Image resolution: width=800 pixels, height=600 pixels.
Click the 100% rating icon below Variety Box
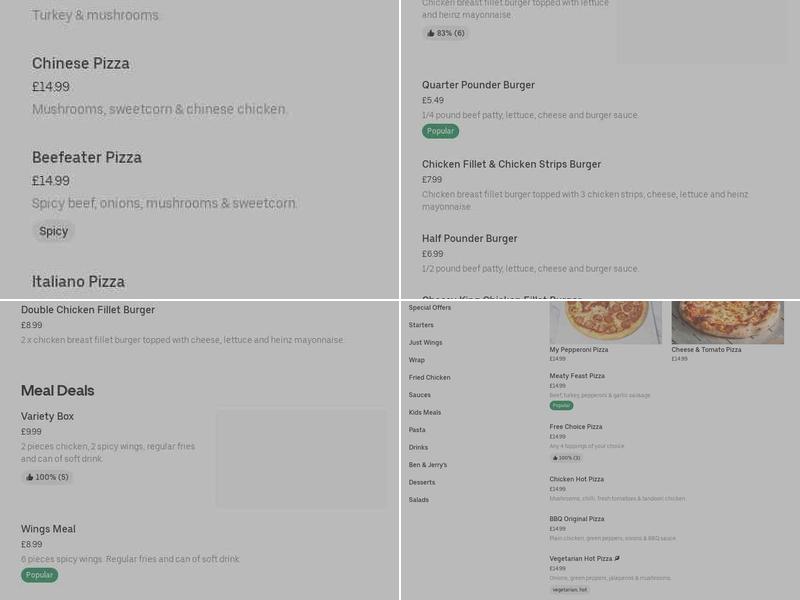(x=45, y=477)
